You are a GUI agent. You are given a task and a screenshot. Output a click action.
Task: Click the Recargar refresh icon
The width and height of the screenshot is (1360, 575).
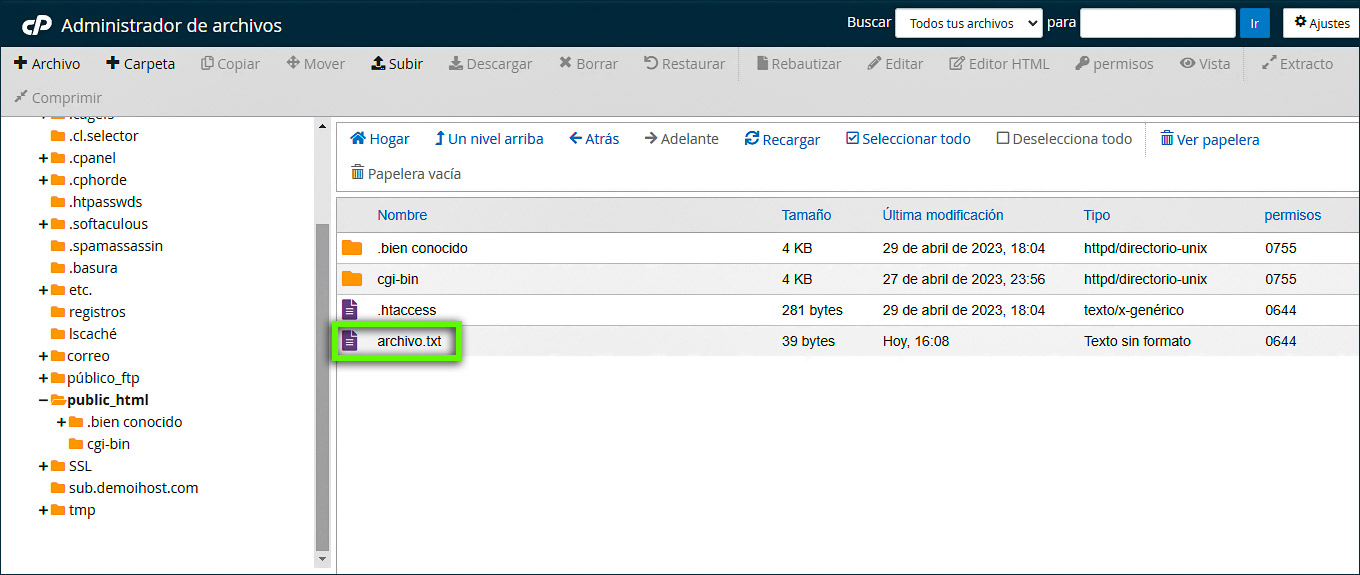pos(752,139)
